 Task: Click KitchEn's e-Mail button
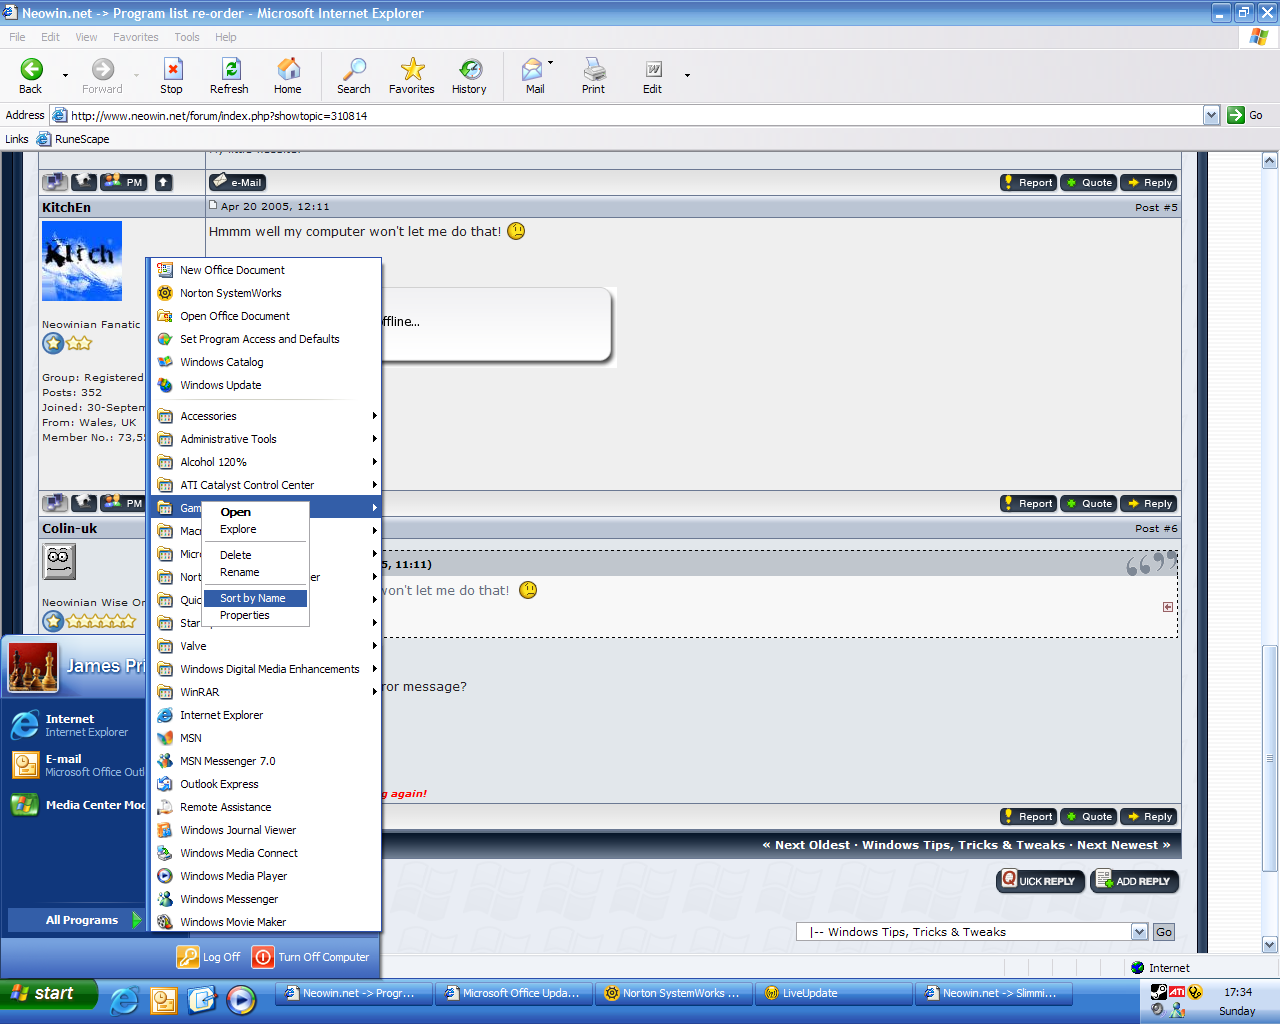(237, 182)
